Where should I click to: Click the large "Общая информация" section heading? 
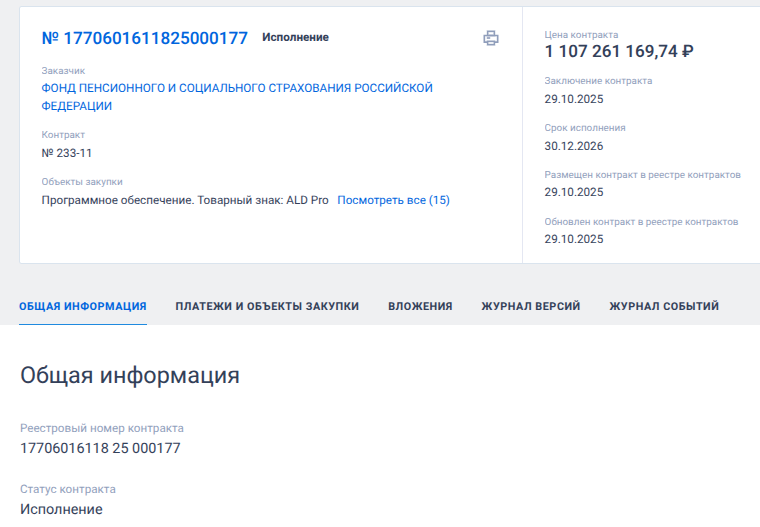(x=130, y=376)
